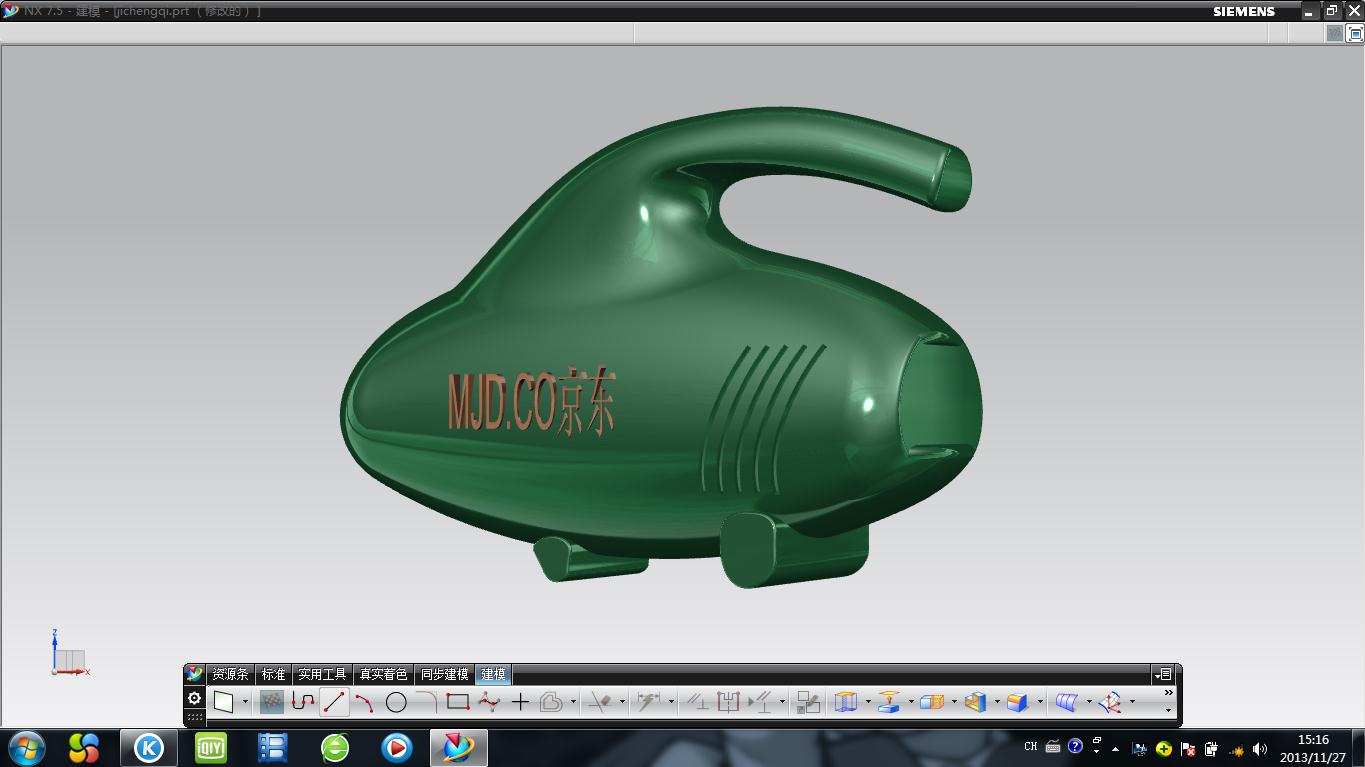The height and width of the screenshot is (767, 1365).
Task: Click the Show All Constraints icon
Action: 728,702
